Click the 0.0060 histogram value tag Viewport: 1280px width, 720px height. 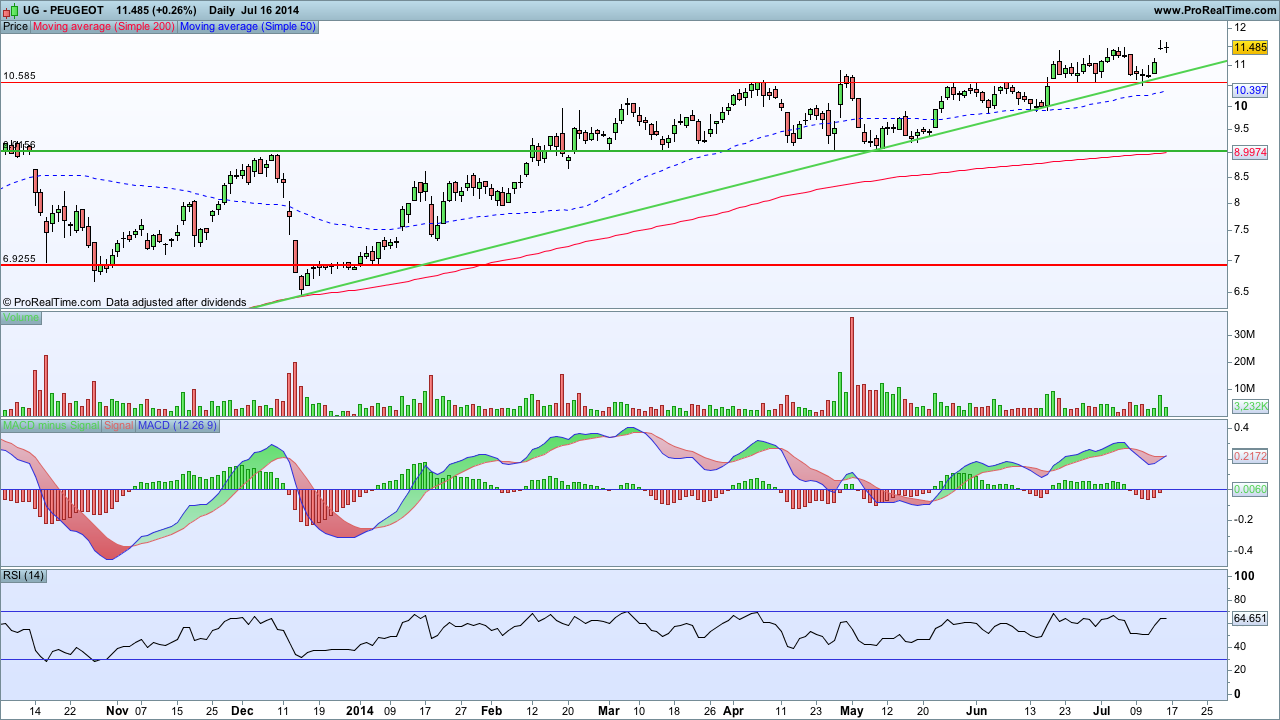[x=1250, y=489]
